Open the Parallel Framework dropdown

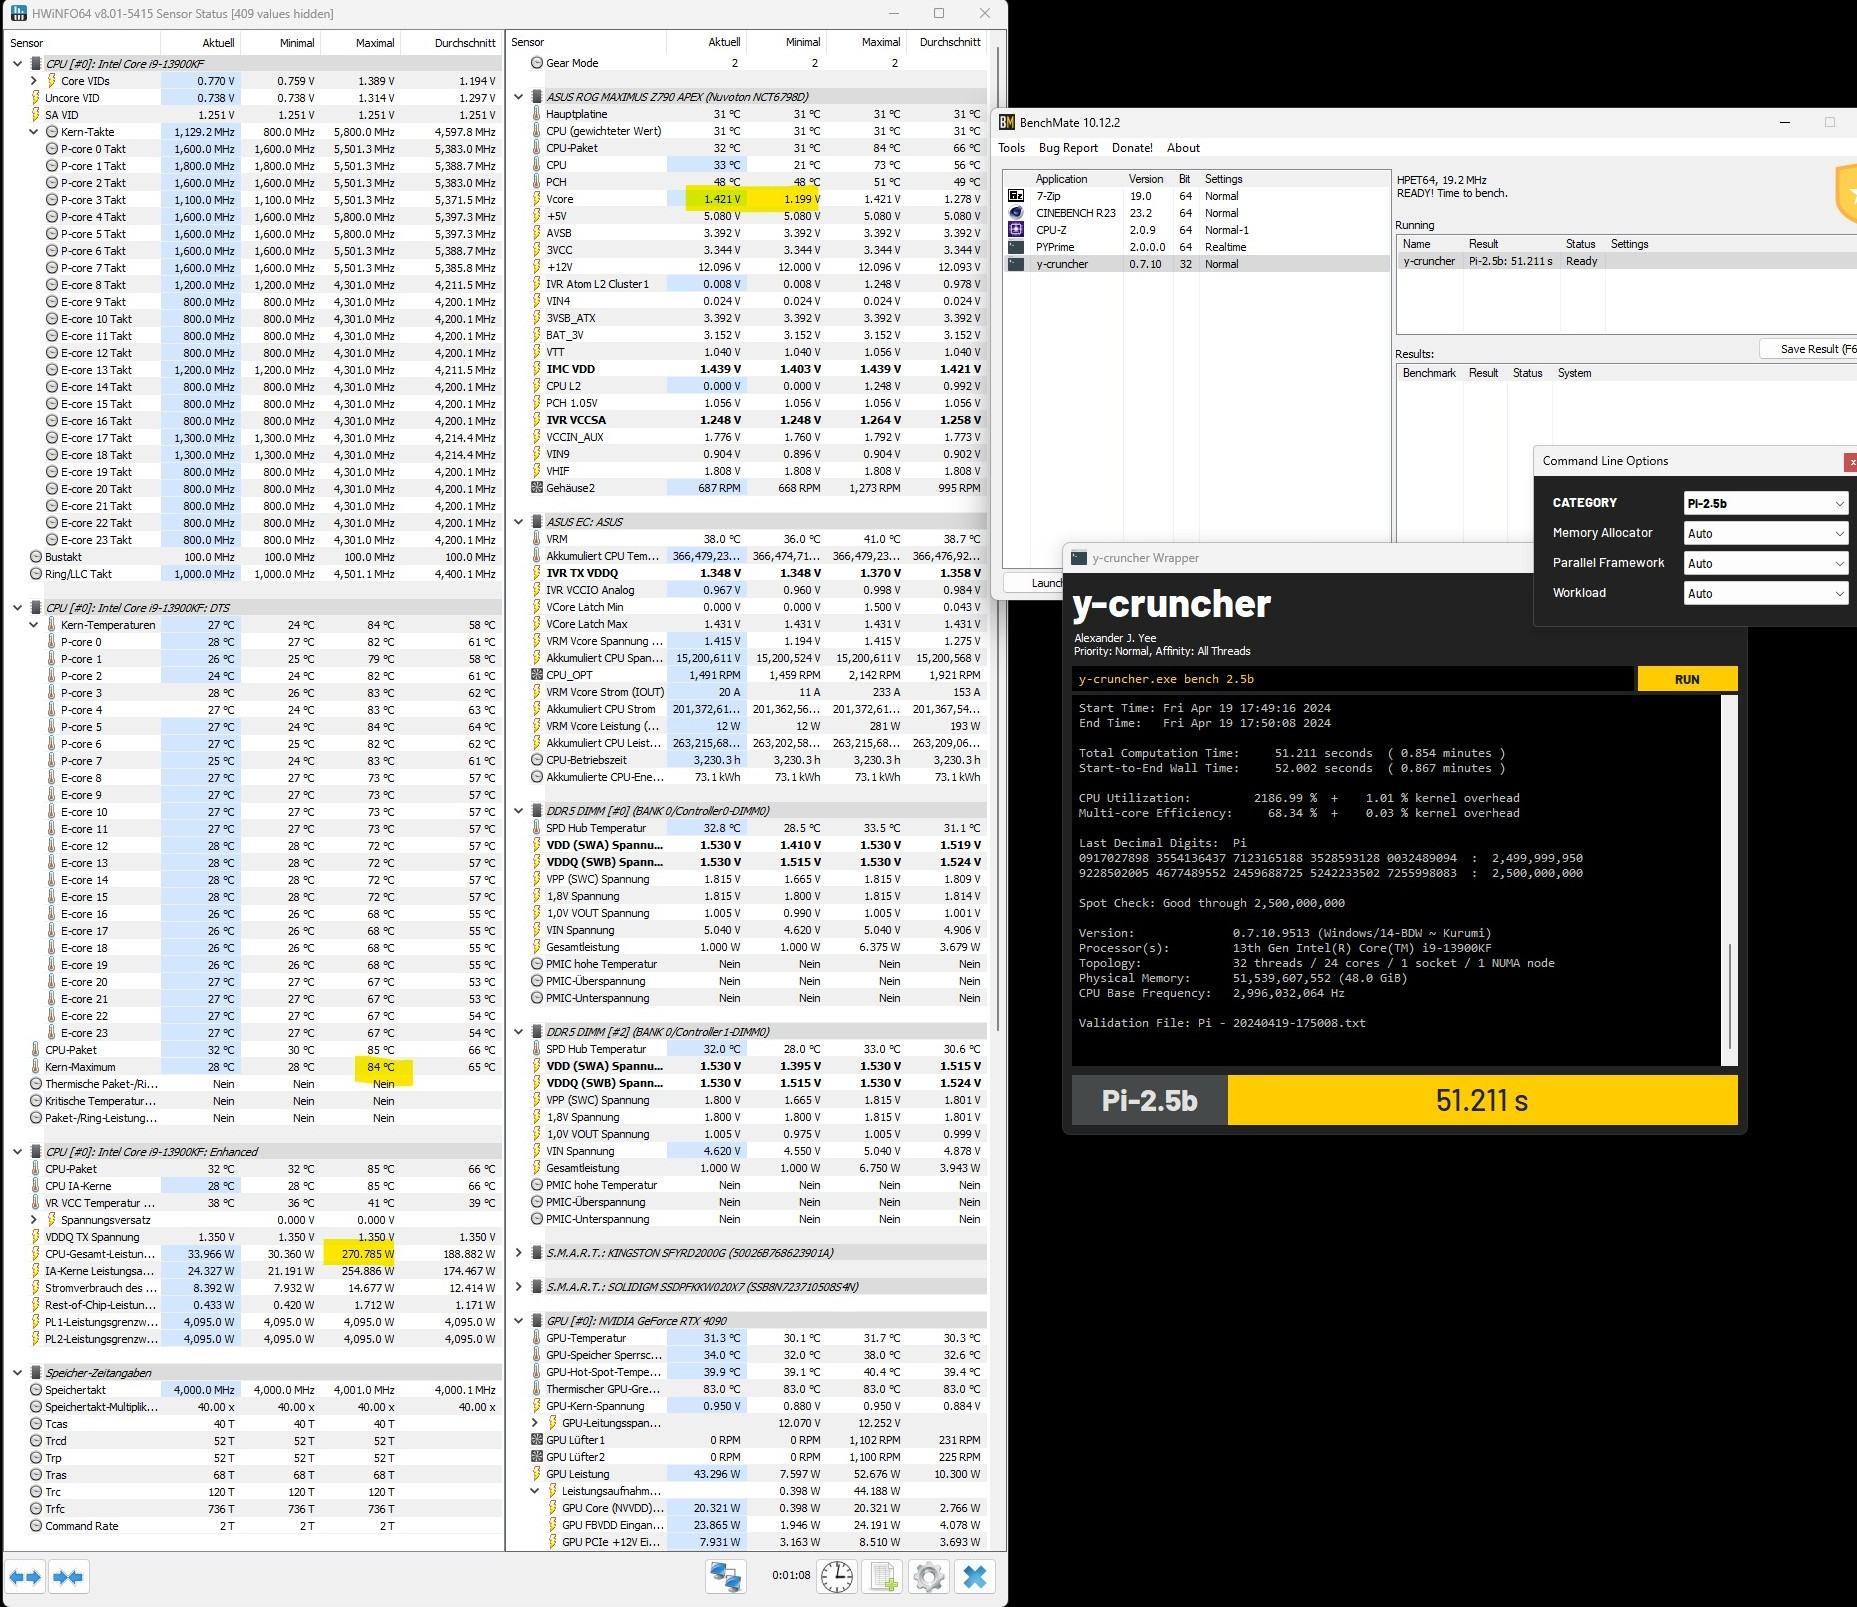1765,563
